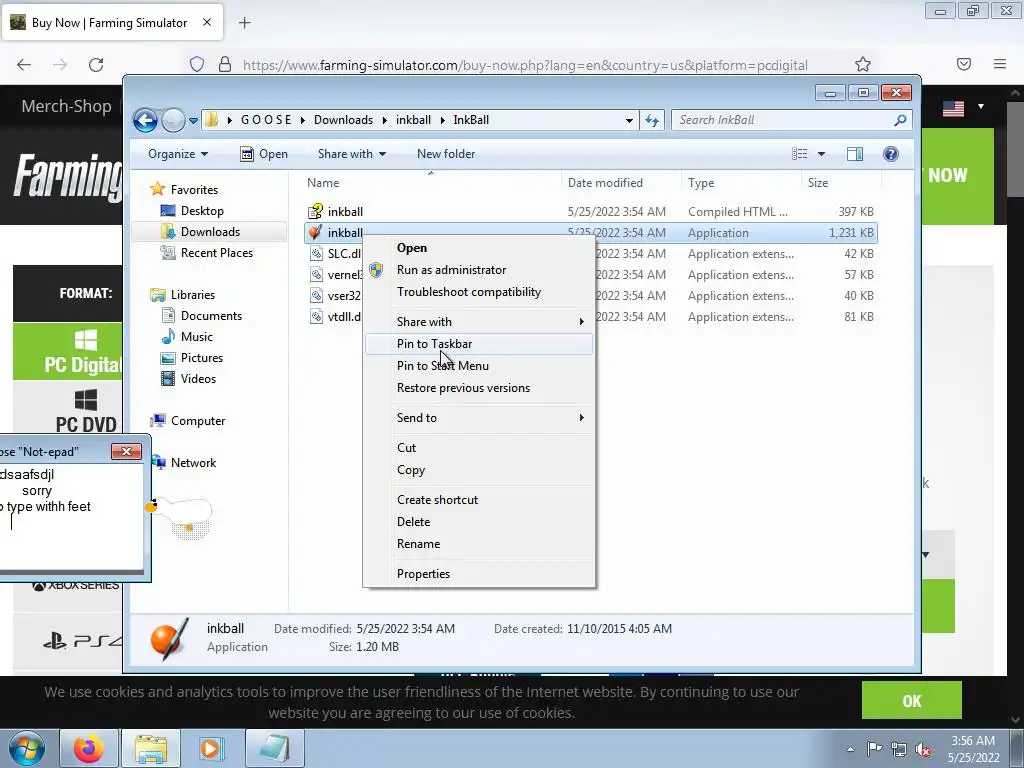Choose Cut in context menu

[479, 448]
